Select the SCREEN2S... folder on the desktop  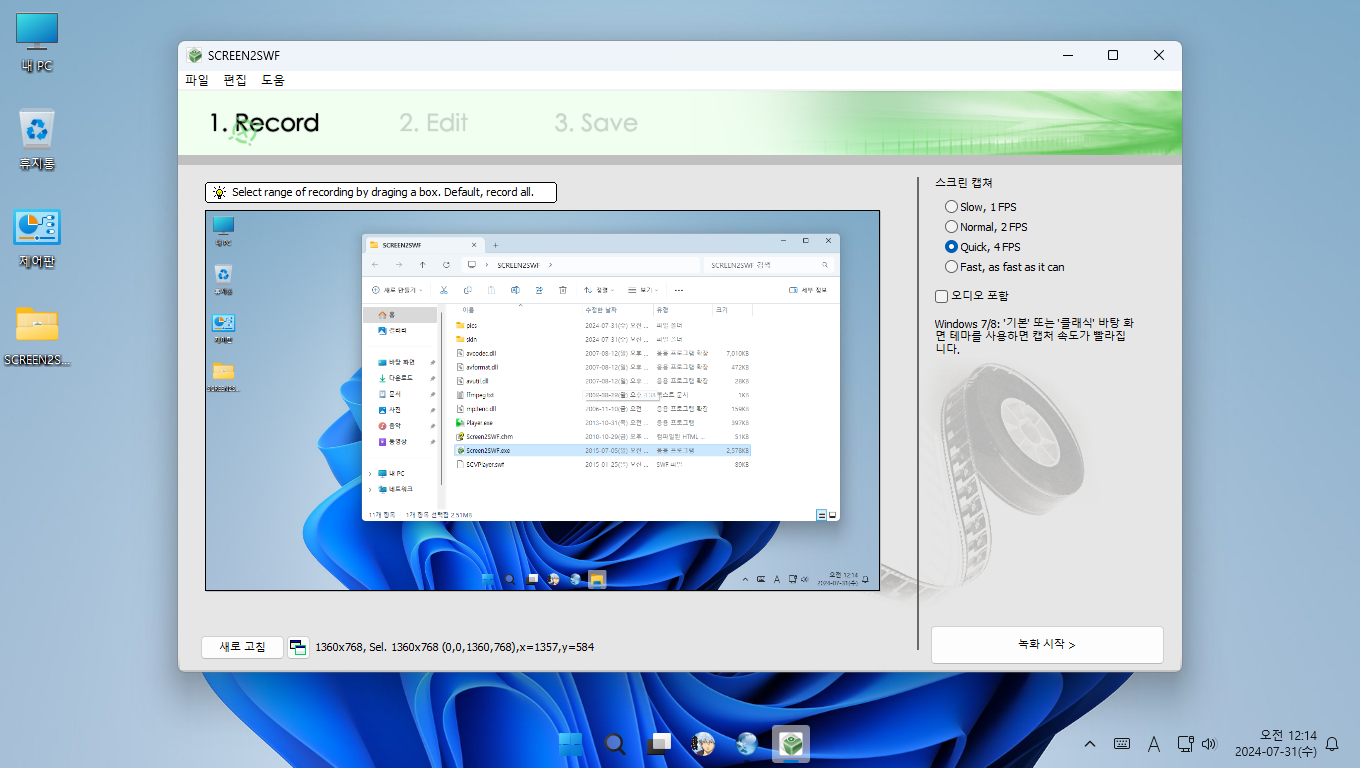(x=37, y=337)
